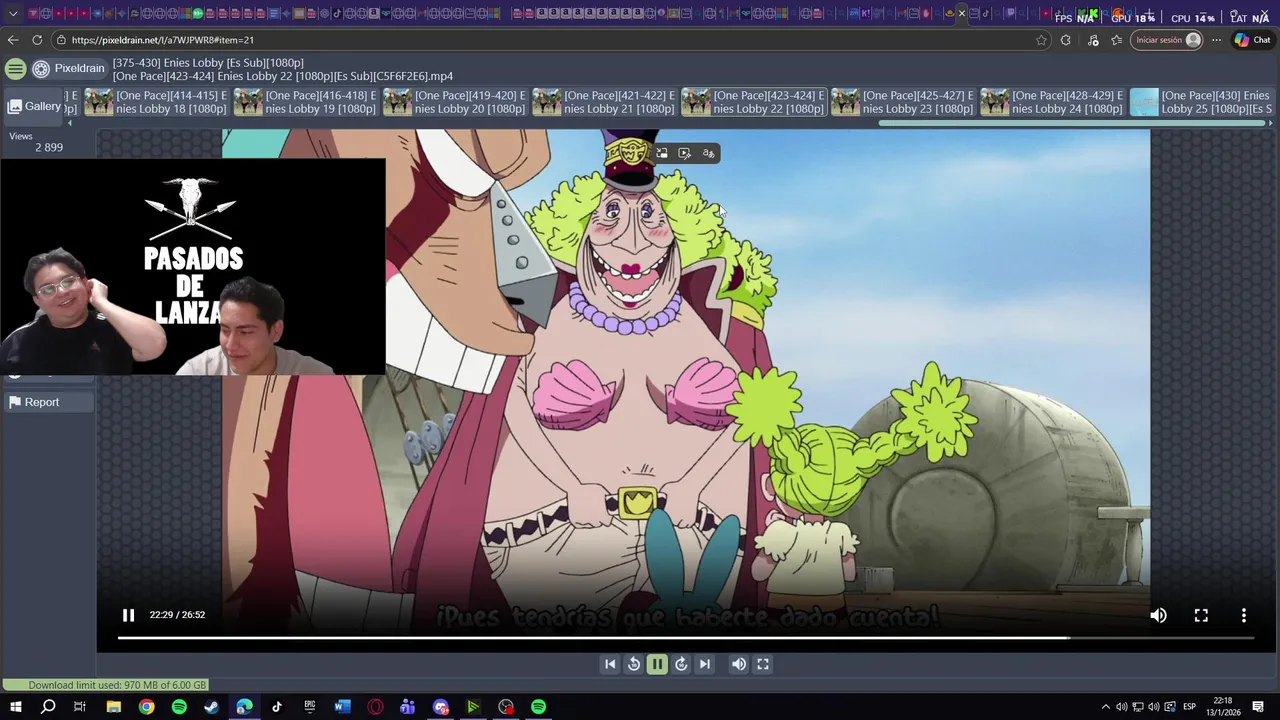The width and height of the screenshot is (1280, 720).
Task: Go back in browser
Action: tap(12, 40)
